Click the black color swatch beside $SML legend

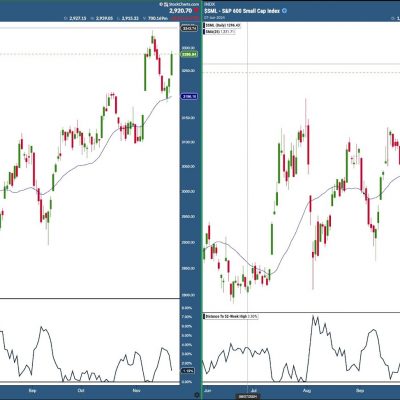(x=205, y=25)
